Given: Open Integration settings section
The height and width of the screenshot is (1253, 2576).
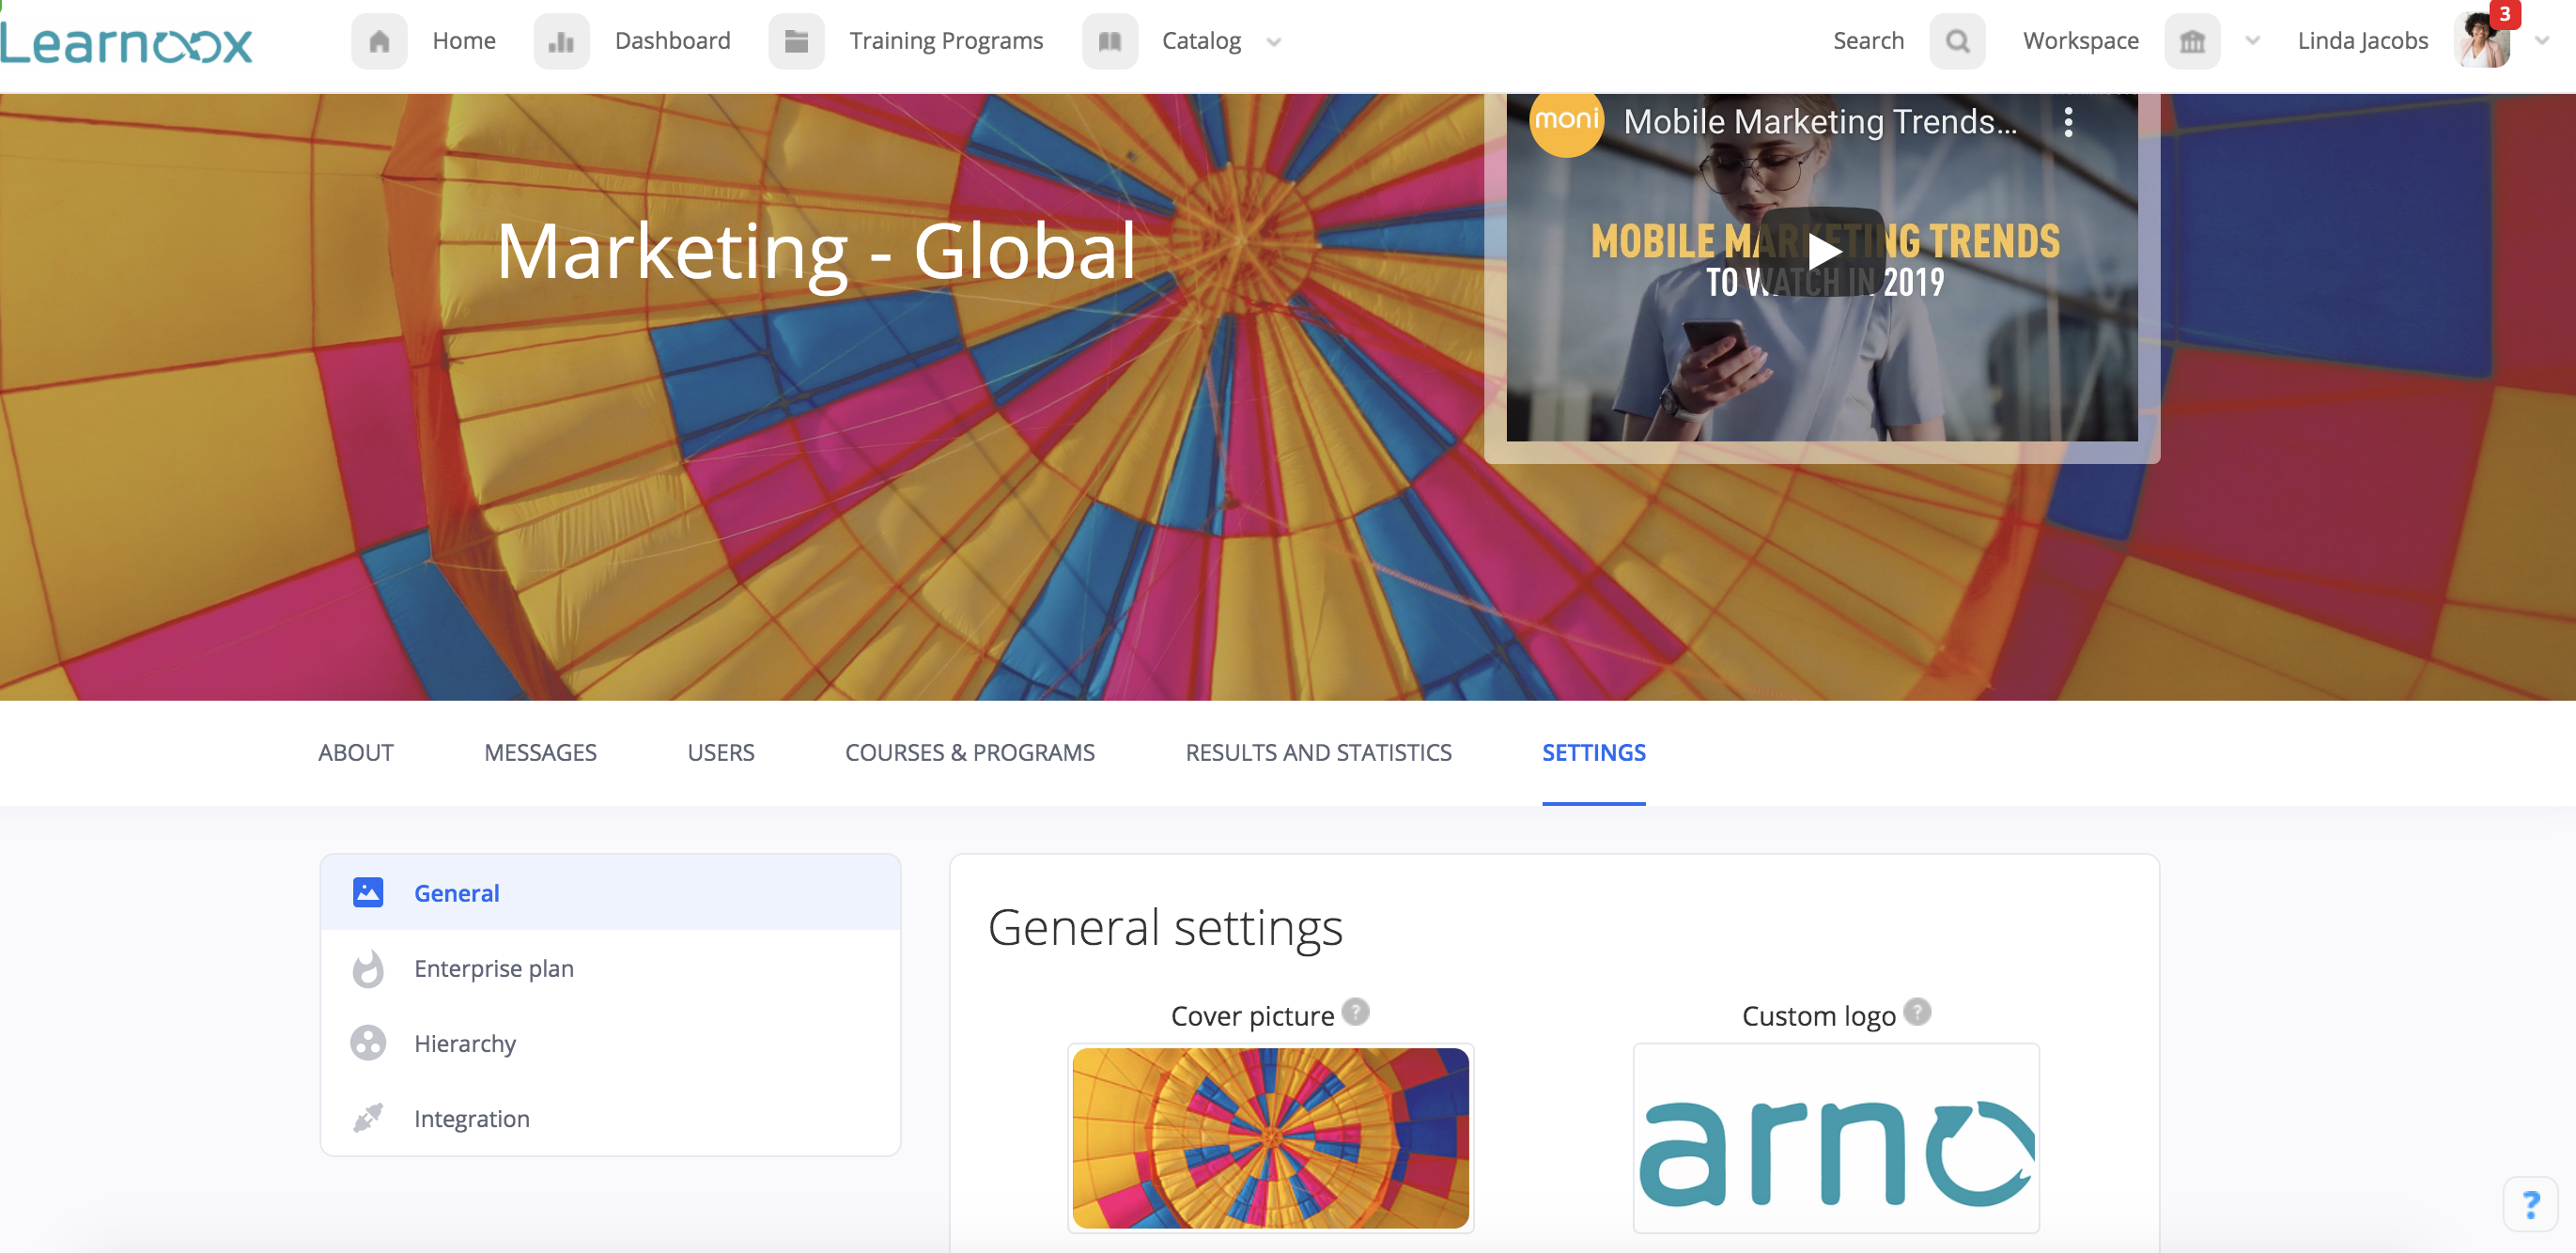Looking at the screenshot, I should tap(471, 1118).
